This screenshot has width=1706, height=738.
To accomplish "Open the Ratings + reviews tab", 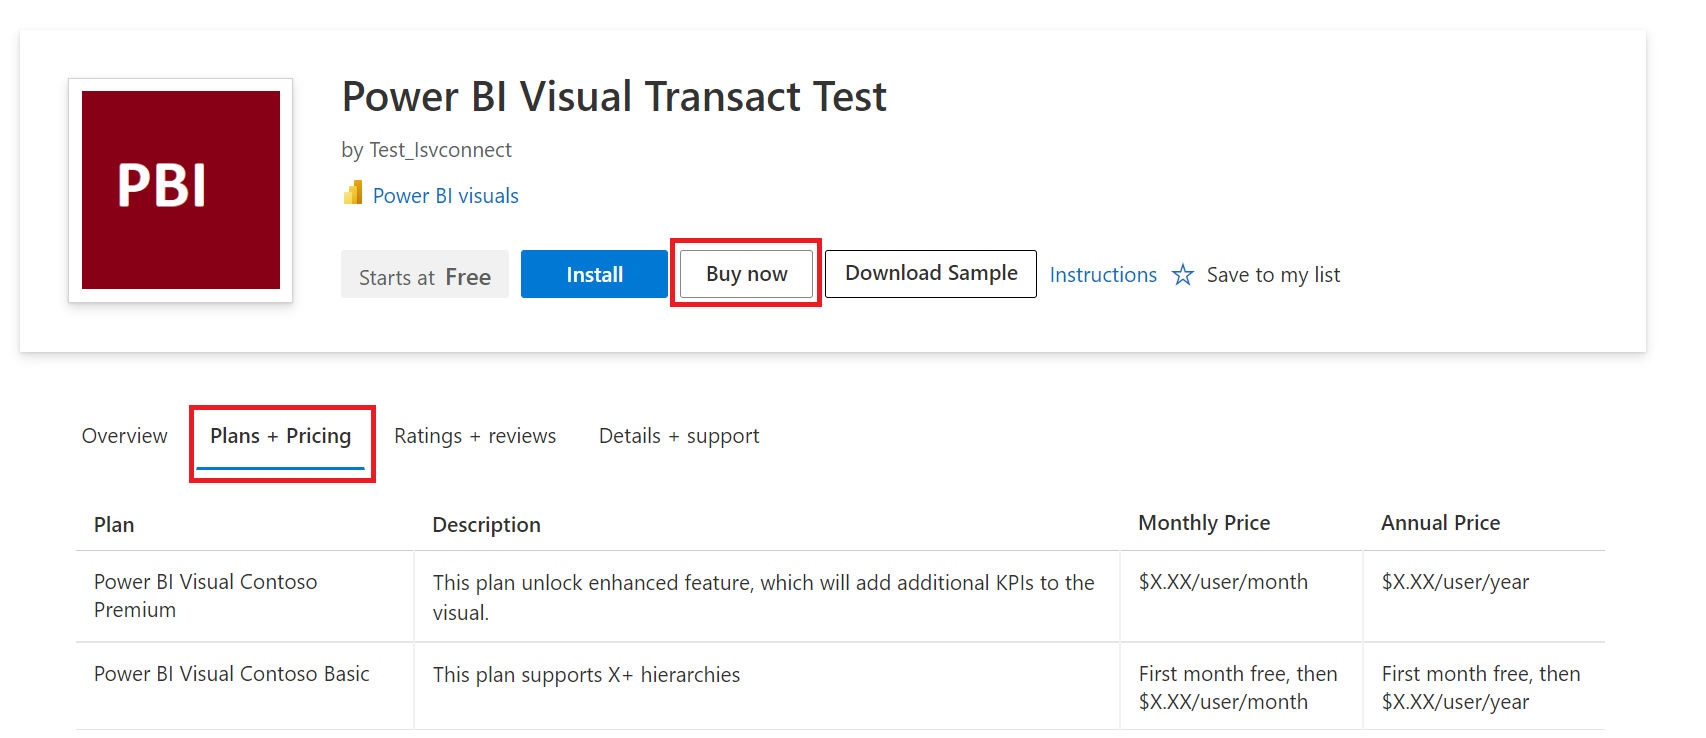I will click(x=475, y=436).
